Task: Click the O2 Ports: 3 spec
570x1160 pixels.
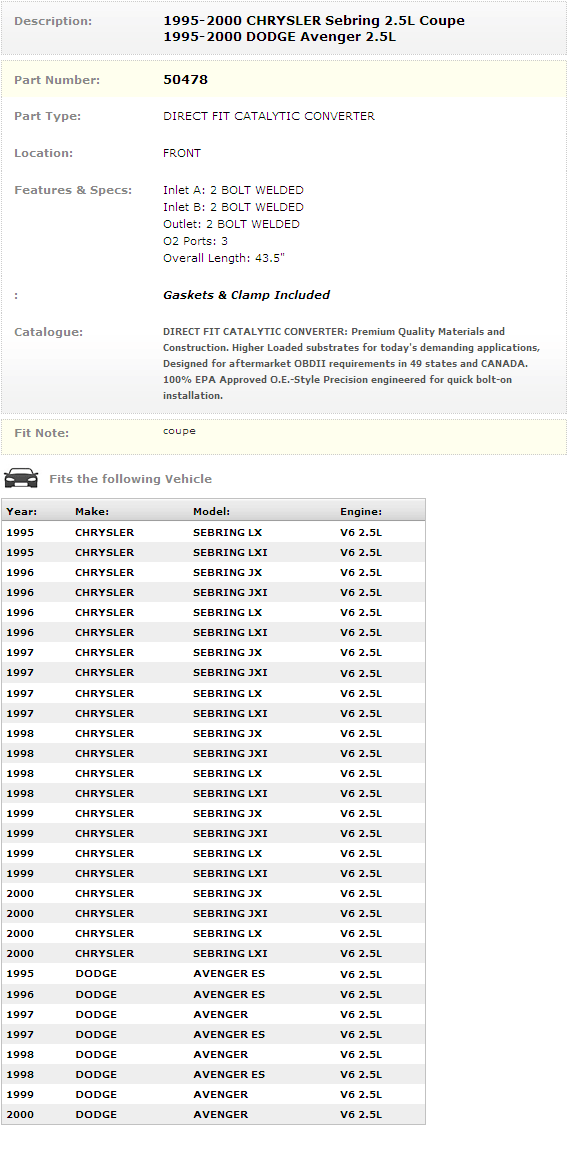Action: point(195,241)
